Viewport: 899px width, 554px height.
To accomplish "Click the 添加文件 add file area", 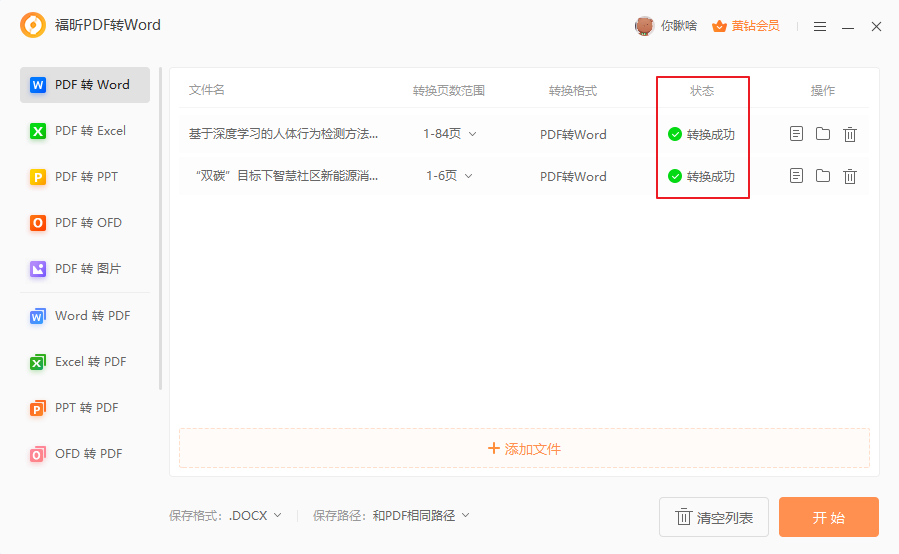I will [524, 449].
